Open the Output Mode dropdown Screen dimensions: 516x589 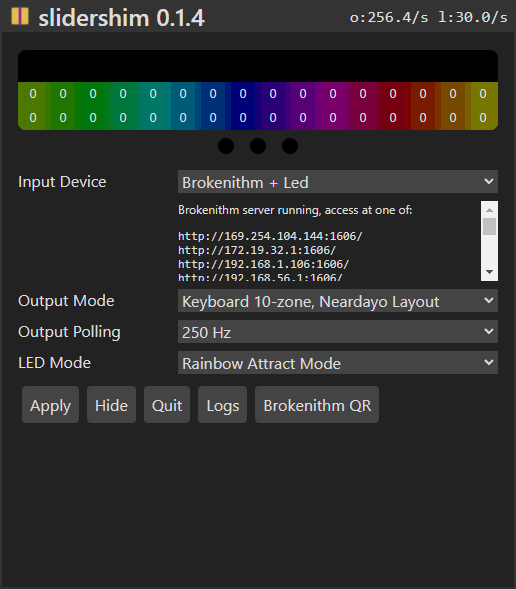click(338, 301)
